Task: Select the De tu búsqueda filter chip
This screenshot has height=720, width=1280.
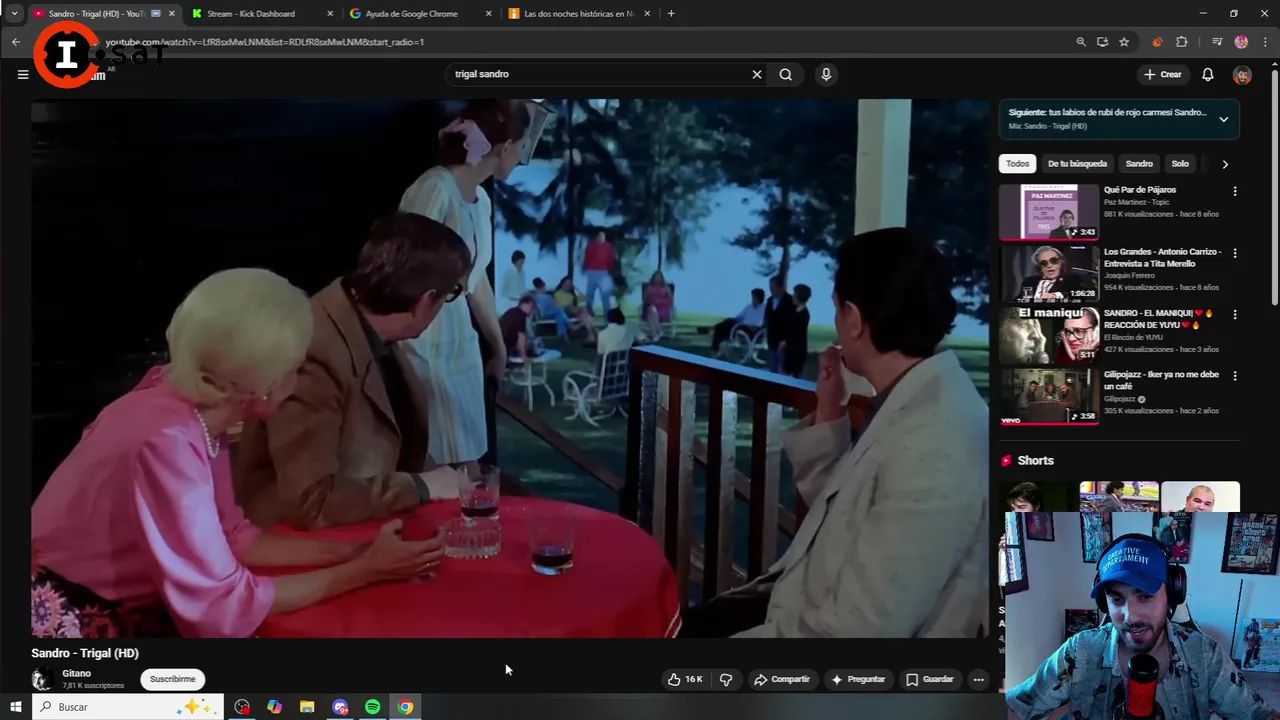Action: click(x=1077, y=164)
